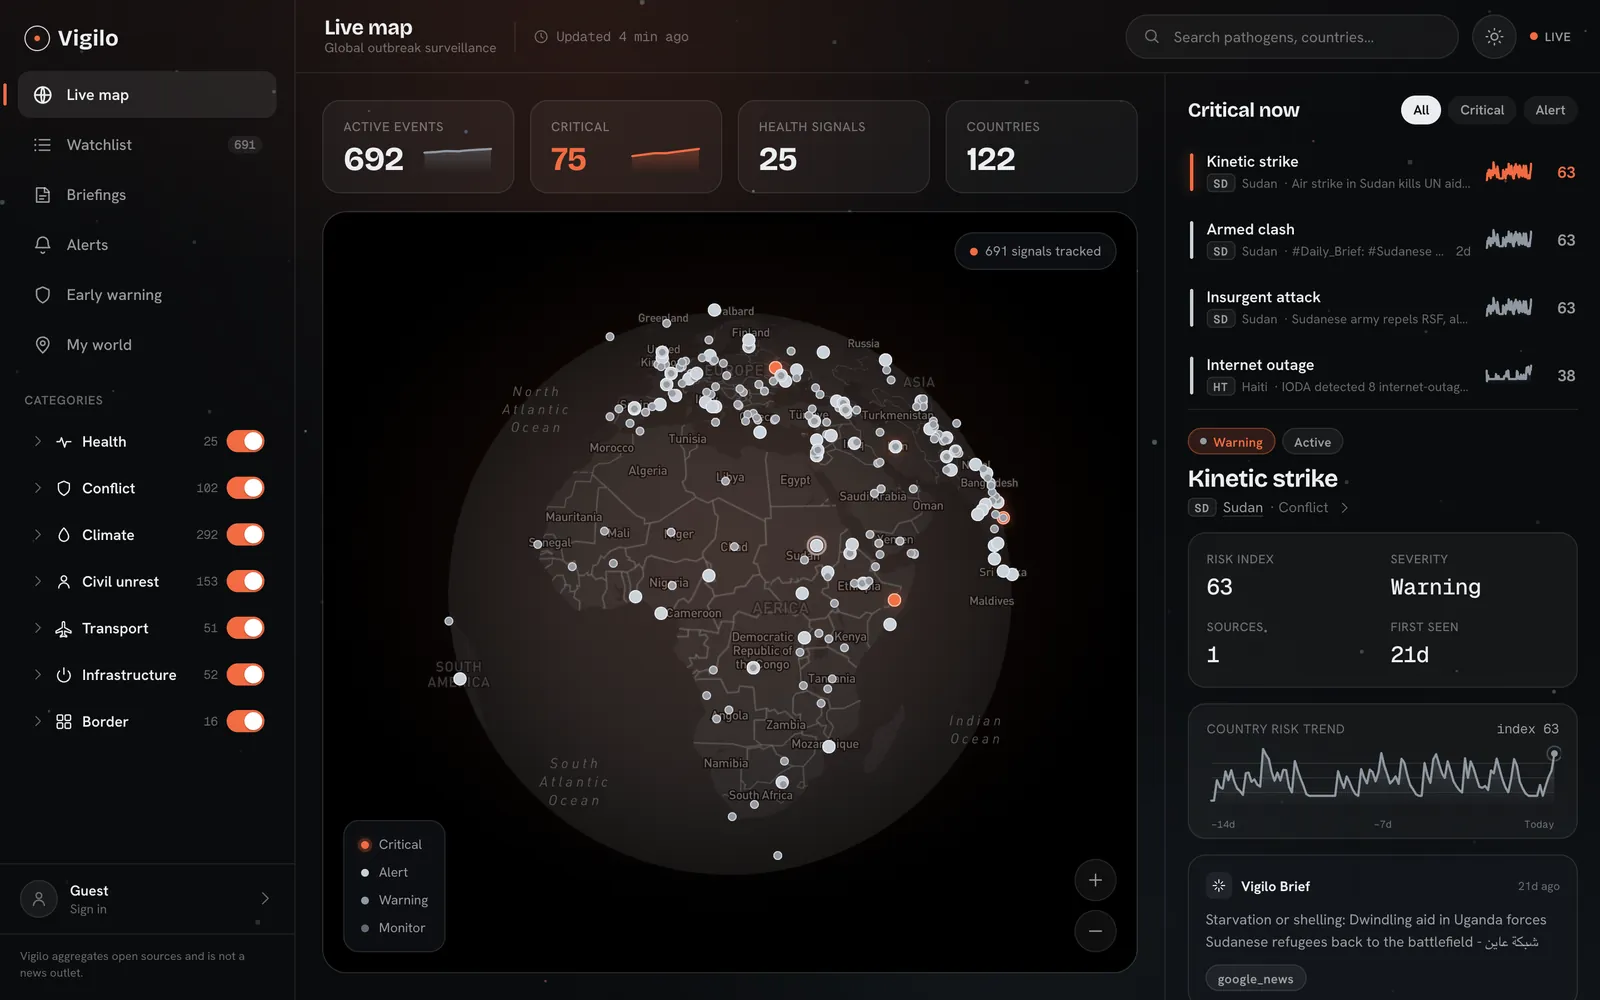The width and height of the screenshot is (1600, 1000).
Task: Expand the Conflict category chevron
Action: click(x=38, y=488)
